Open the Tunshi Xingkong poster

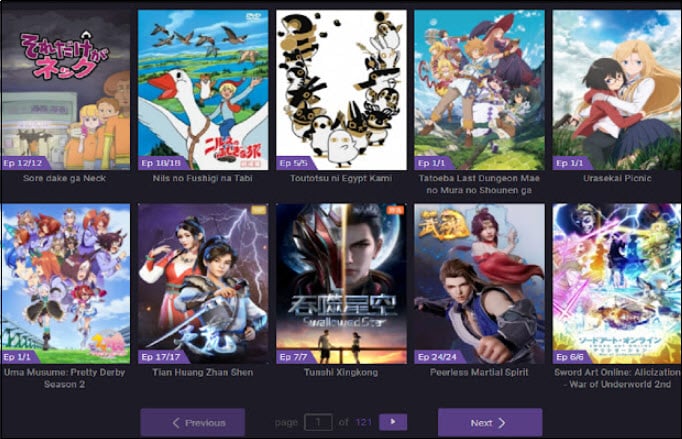(x=341, y=284)
